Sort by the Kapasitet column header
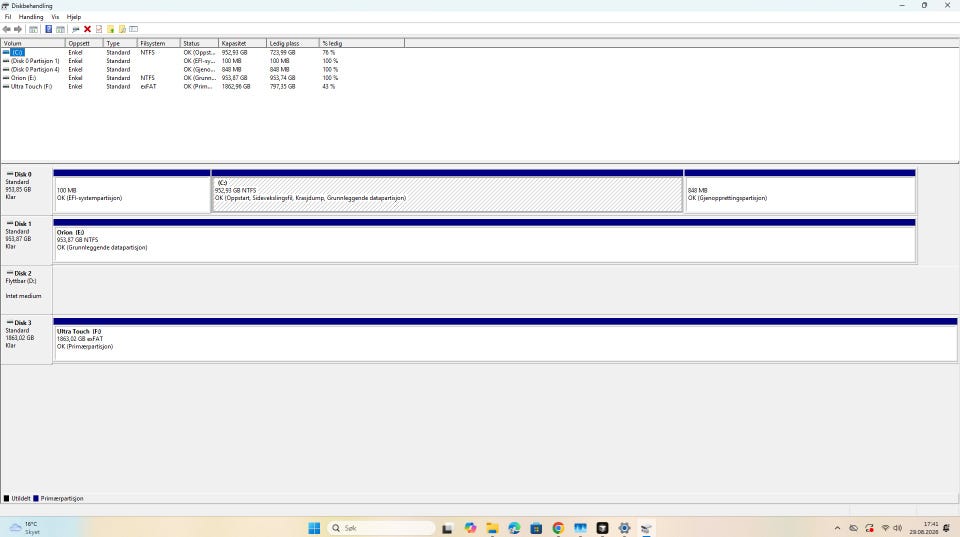Image resolution: width=960 pixels, height=537 pixels. tap(242, 43)
